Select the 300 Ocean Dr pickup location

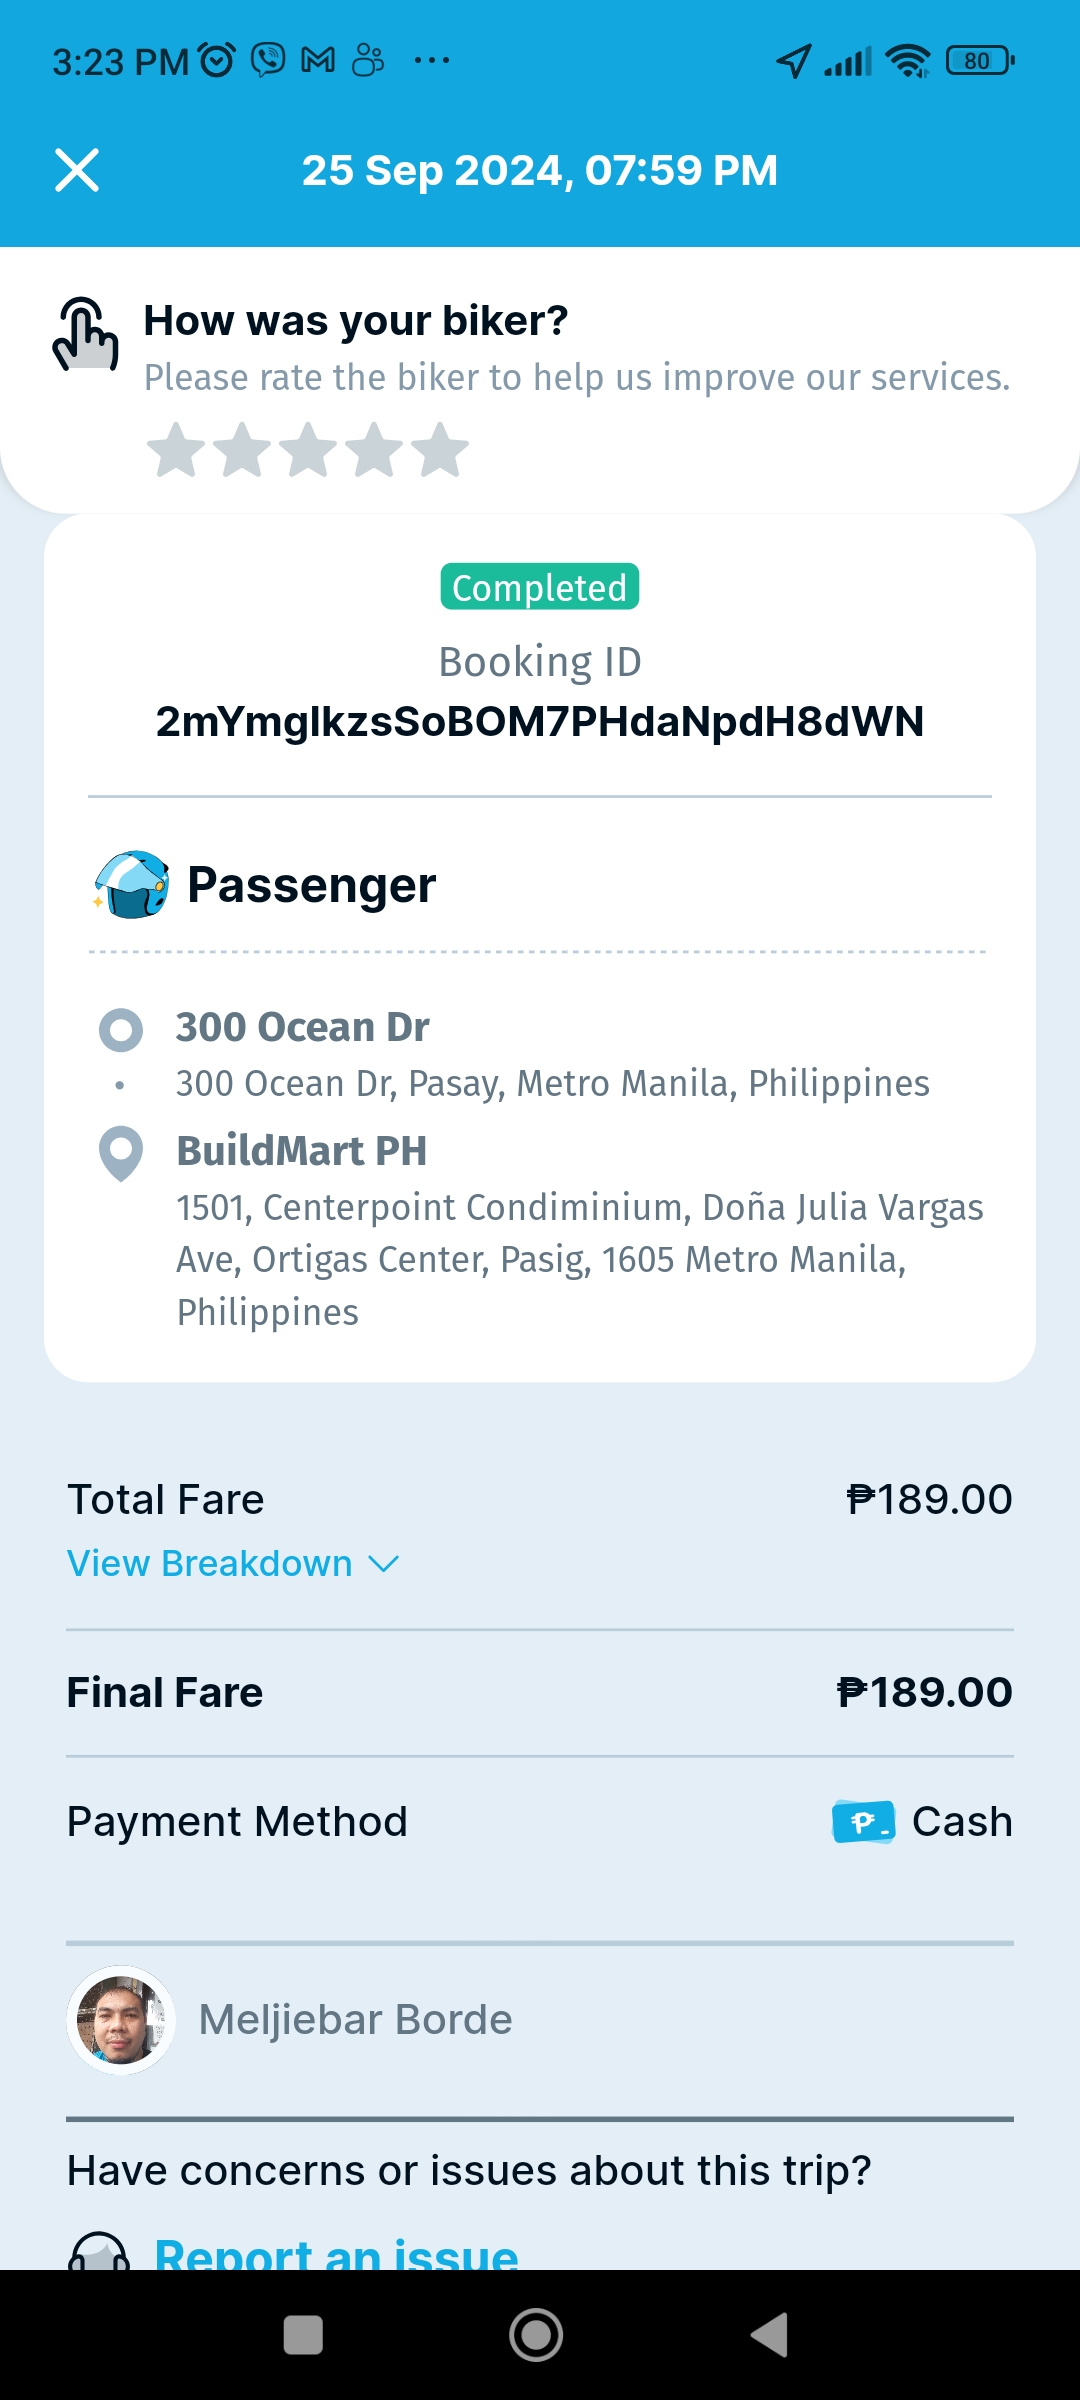pos(302,1028)
